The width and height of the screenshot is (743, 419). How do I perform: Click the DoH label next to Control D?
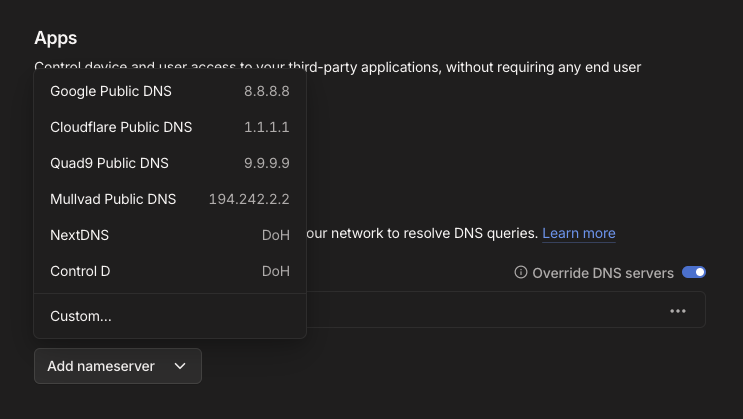tap(275, 271)
